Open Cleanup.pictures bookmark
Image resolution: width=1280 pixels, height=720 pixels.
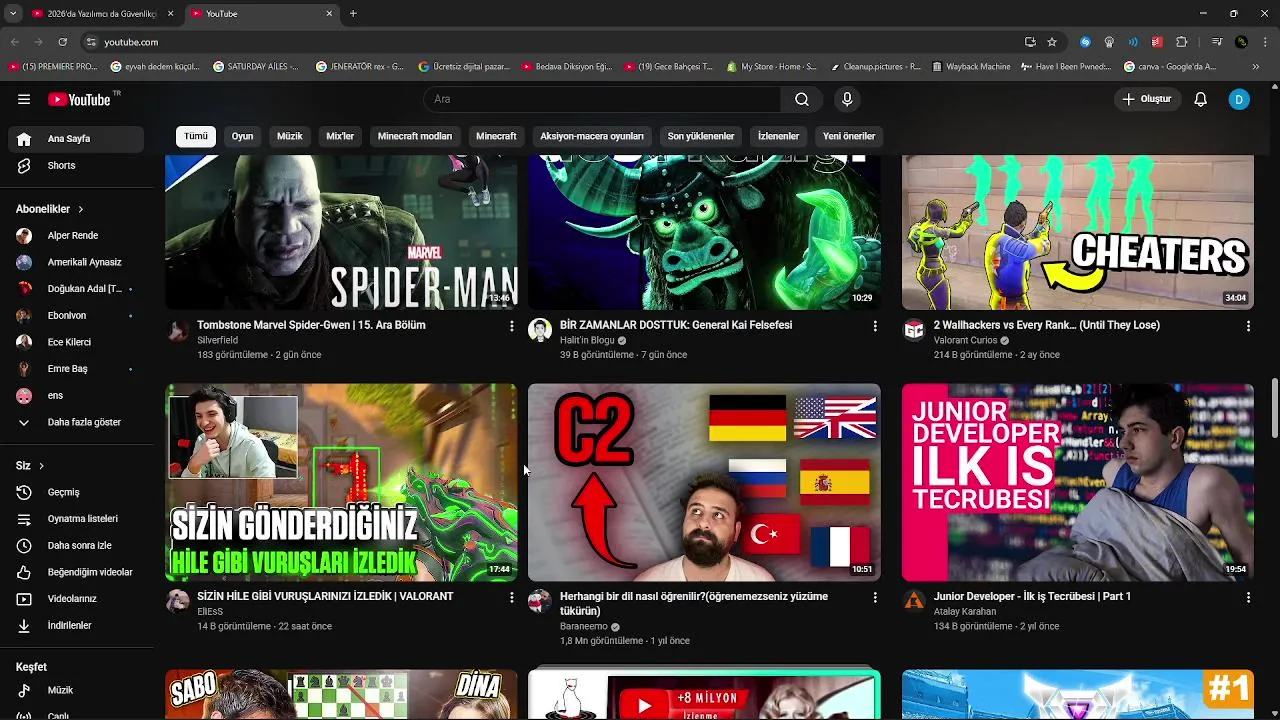point(875,67)
